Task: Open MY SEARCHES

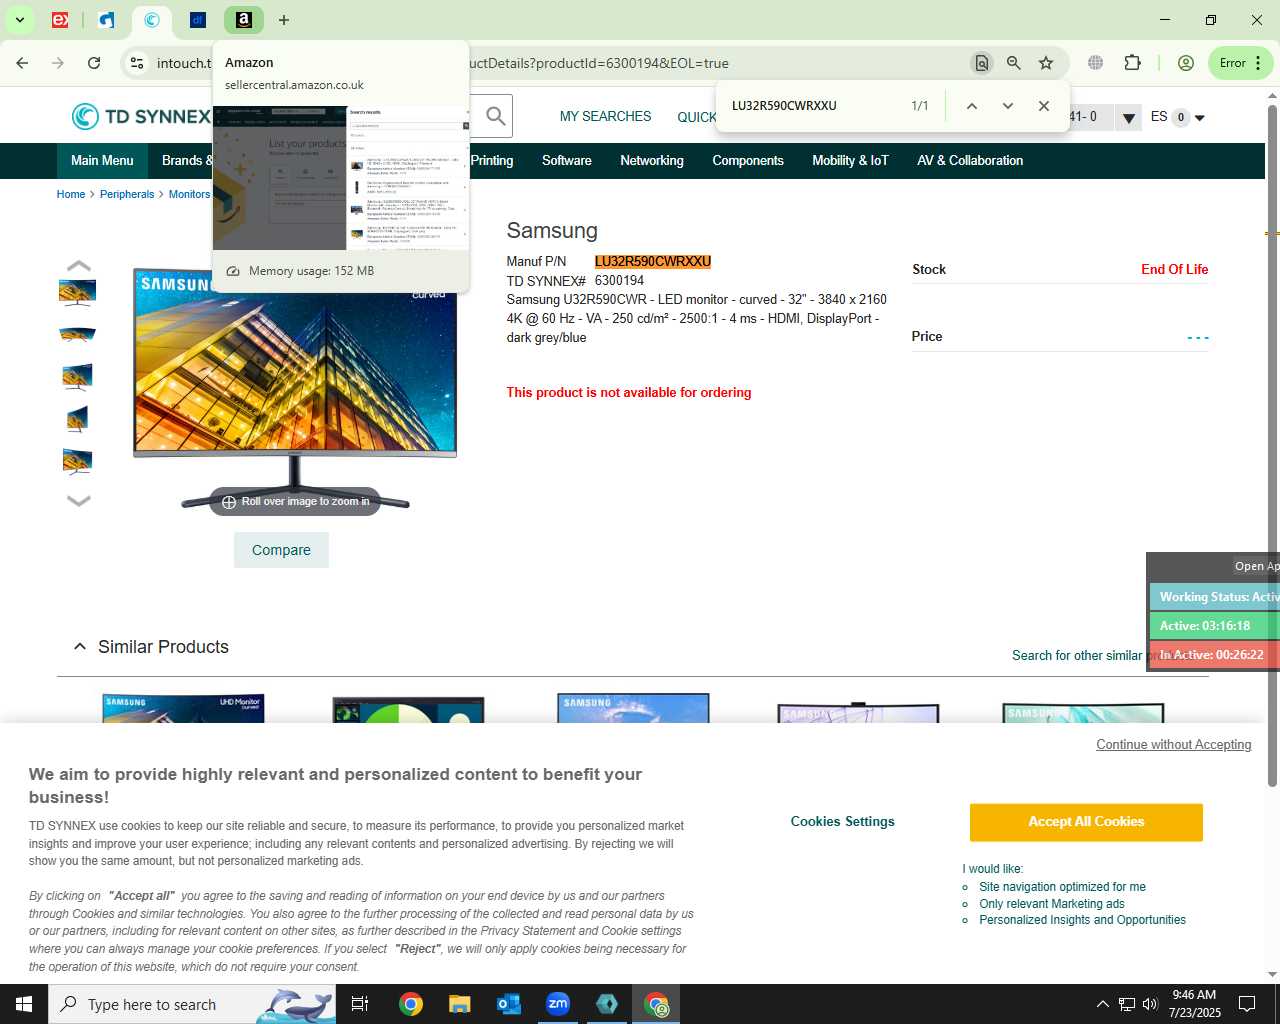Action: pyautogui.click(x=605, y=117)
